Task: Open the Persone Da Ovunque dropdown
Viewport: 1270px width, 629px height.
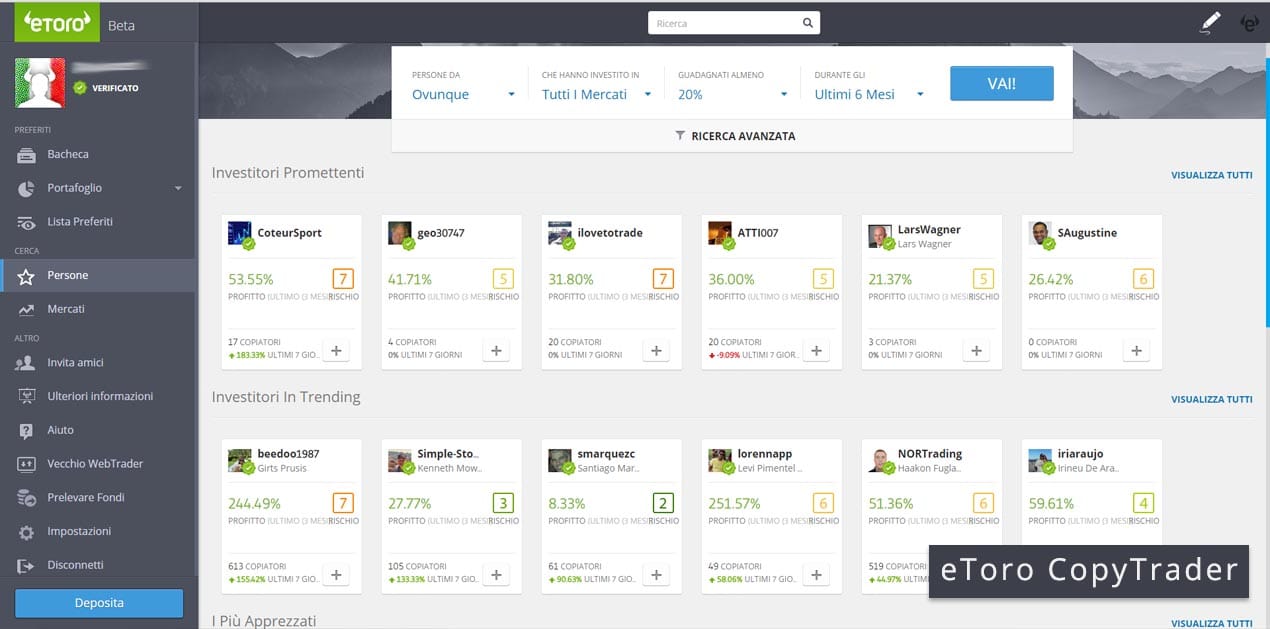Action: point(464,94)
